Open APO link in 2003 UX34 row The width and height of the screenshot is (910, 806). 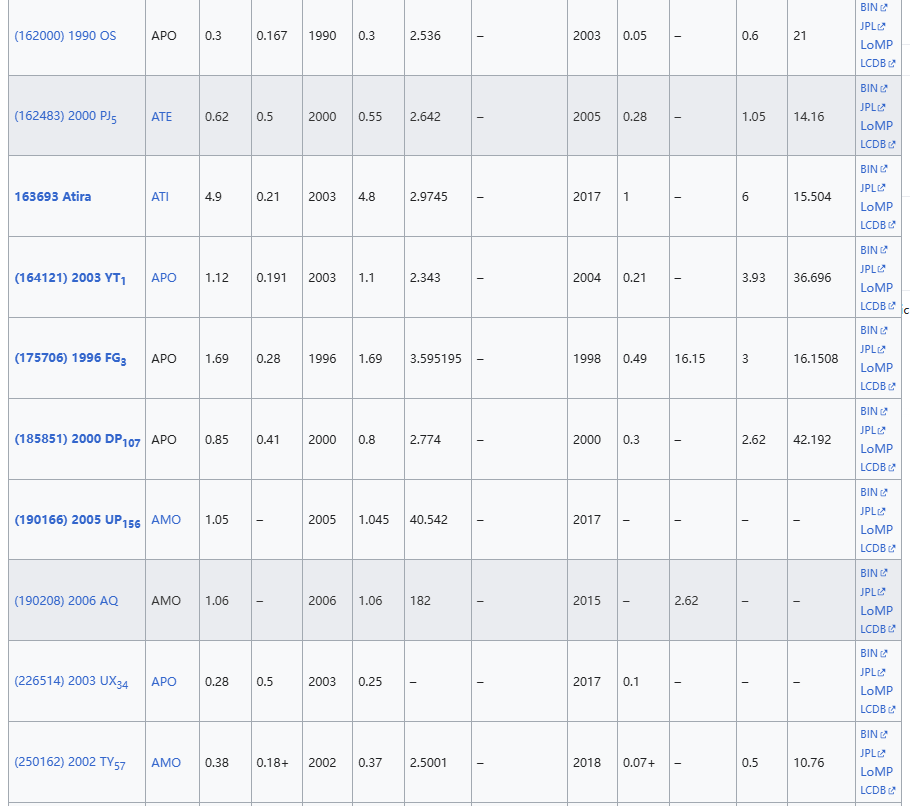(x=164, y=682)
